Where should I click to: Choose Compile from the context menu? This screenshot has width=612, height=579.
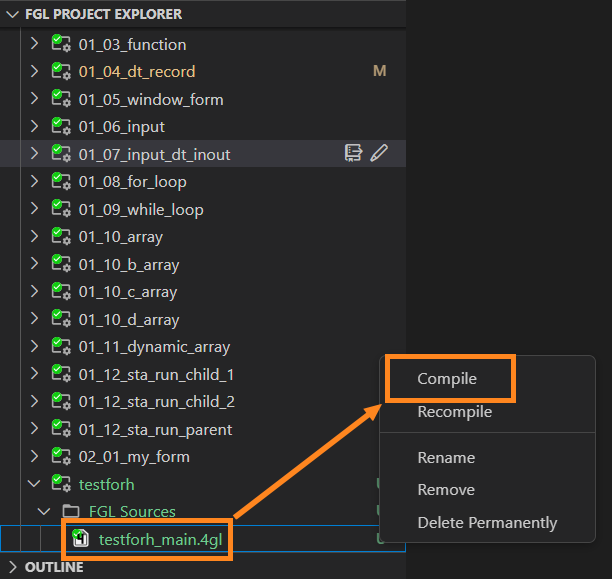(447, 379)
